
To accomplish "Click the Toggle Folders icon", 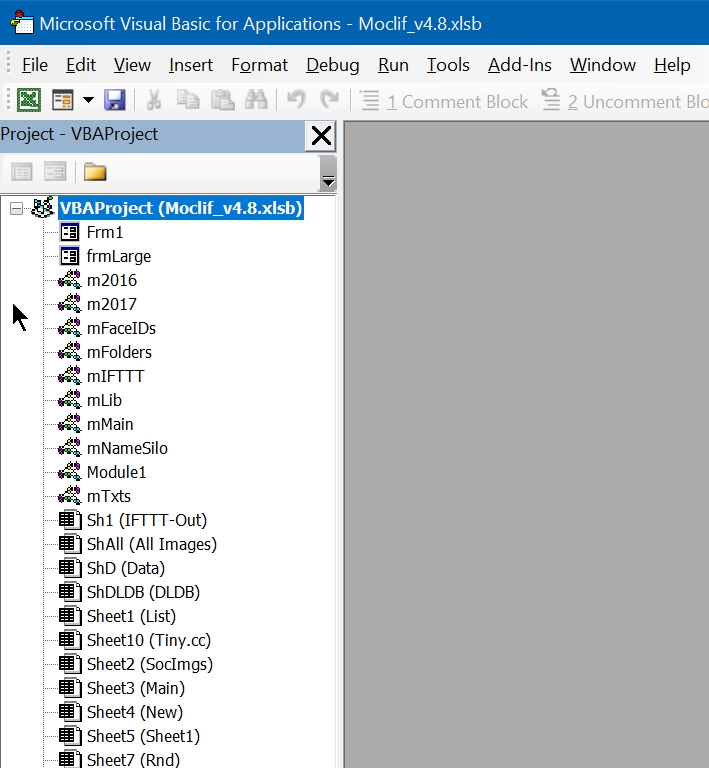I will pyautogui.click(x=95, y=172).
